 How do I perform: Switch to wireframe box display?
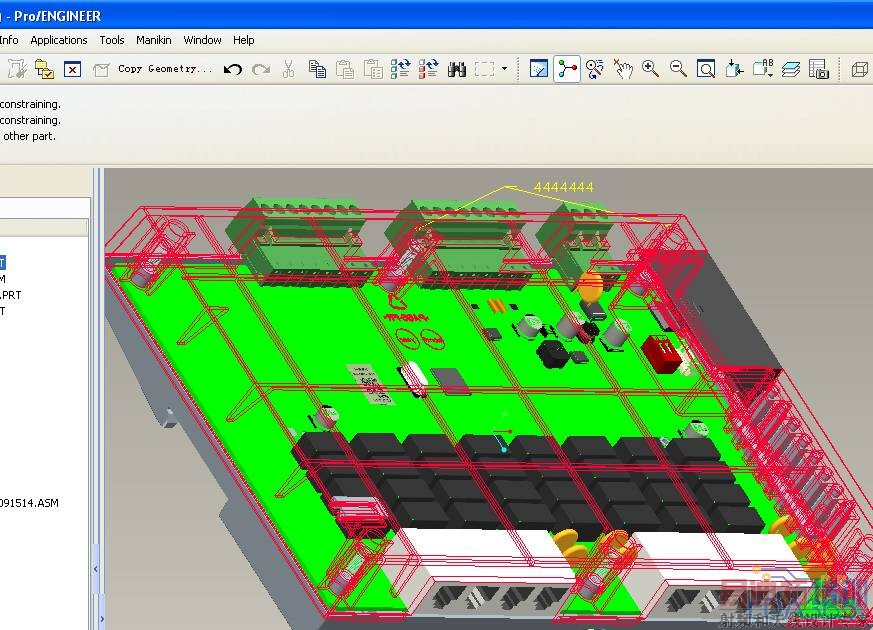(x=860, y=70)
